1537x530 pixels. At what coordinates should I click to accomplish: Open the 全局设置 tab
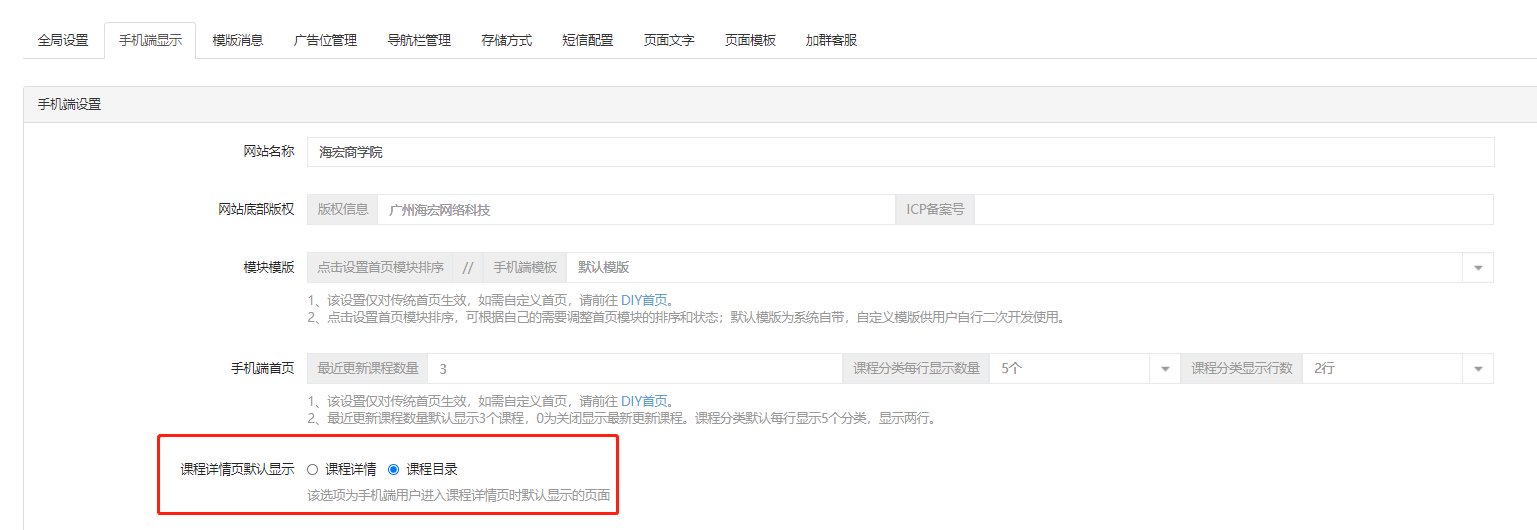pyautogui.click(x=63, y=41)
